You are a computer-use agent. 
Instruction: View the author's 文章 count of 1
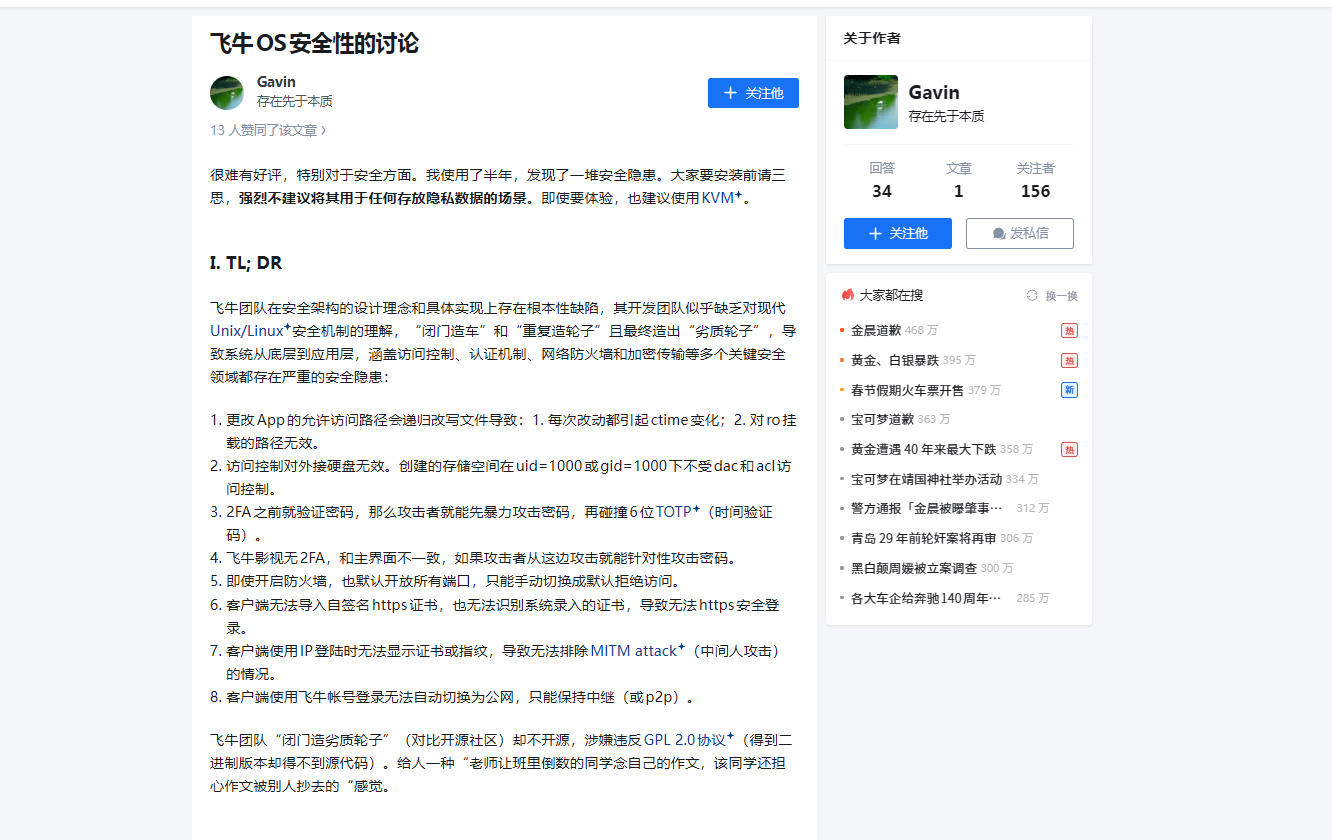(x=959, y=180)
